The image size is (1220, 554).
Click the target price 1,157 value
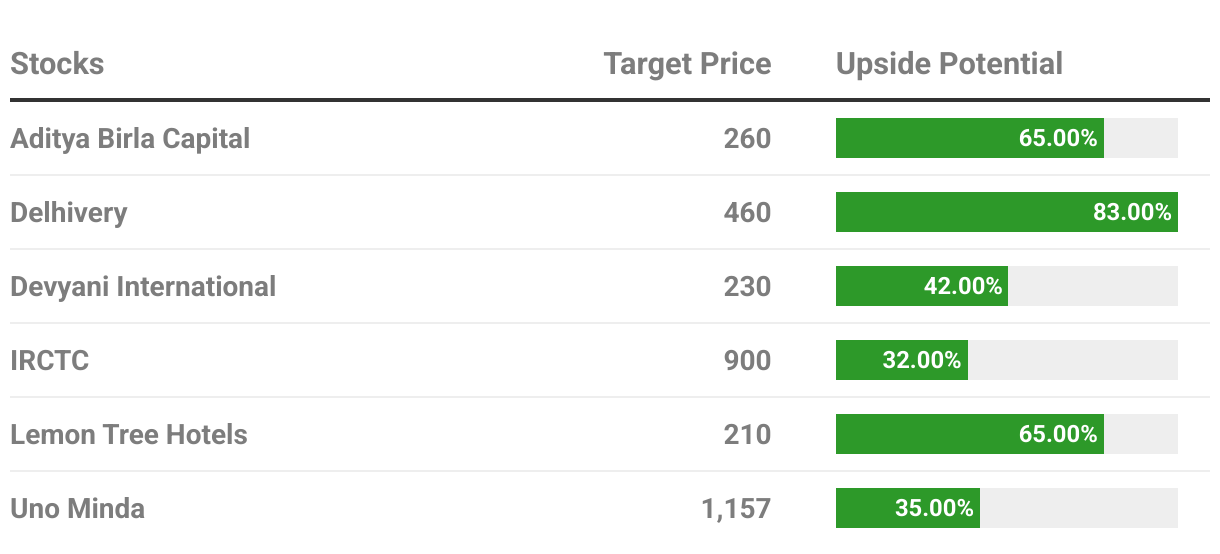(736, 508)
